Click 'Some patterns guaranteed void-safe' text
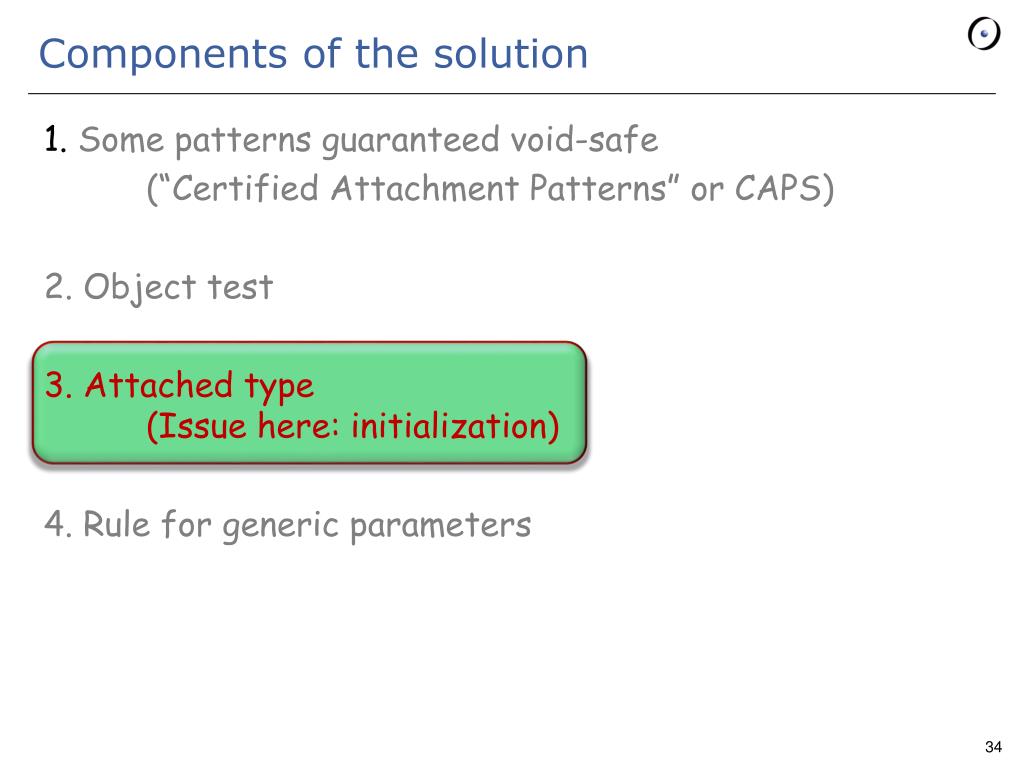The width and height of the screenshot is (1024, 768). pos(368,141)
